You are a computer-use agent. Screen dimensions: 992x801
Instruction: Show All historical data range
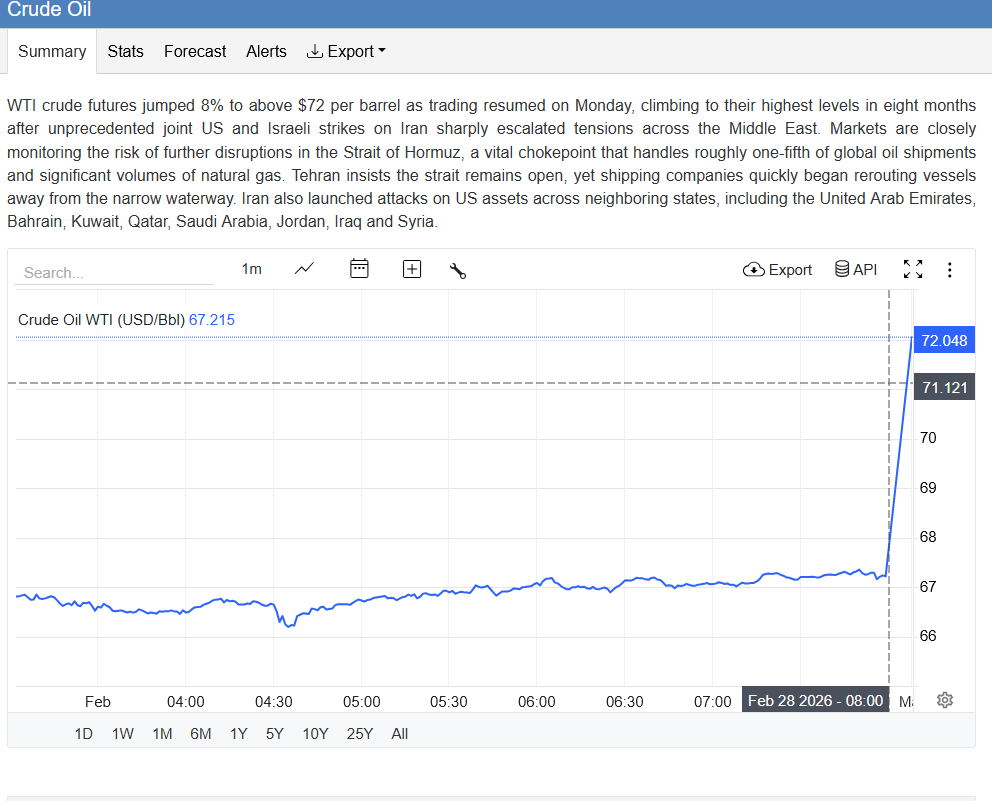400,734
